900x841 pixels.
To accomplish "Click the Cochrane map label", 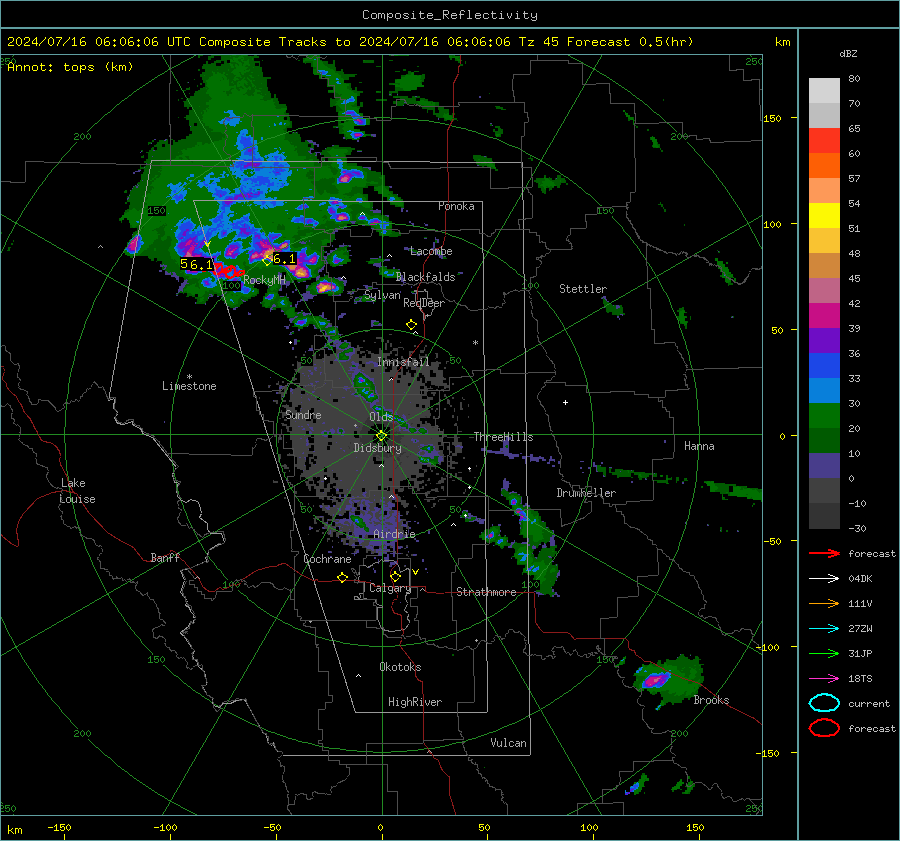I will pyautogui.click(x=327, y=559).
